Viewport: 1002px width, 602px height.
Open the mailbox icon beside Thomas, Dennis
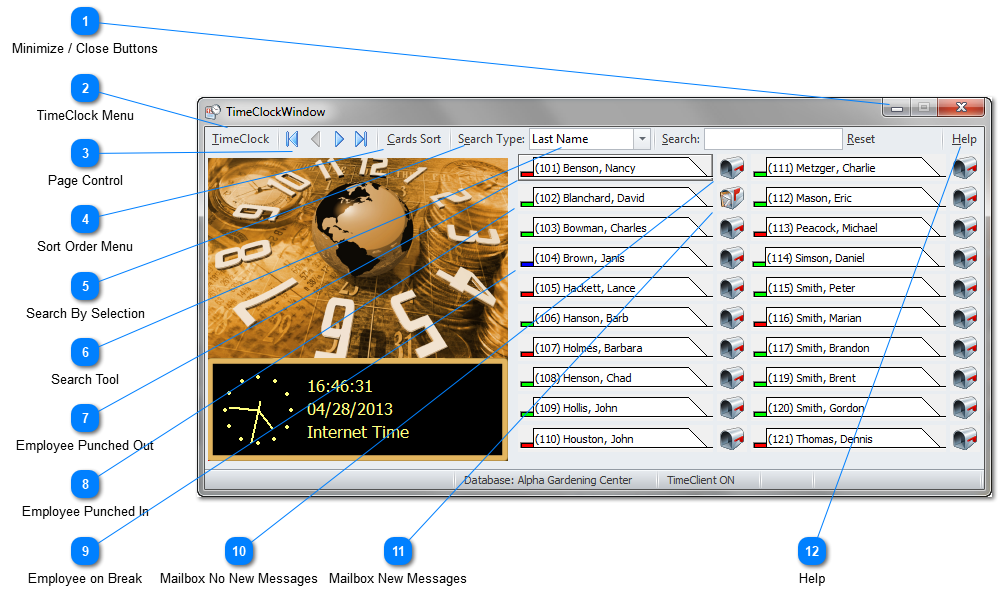(x=965, y=437)
